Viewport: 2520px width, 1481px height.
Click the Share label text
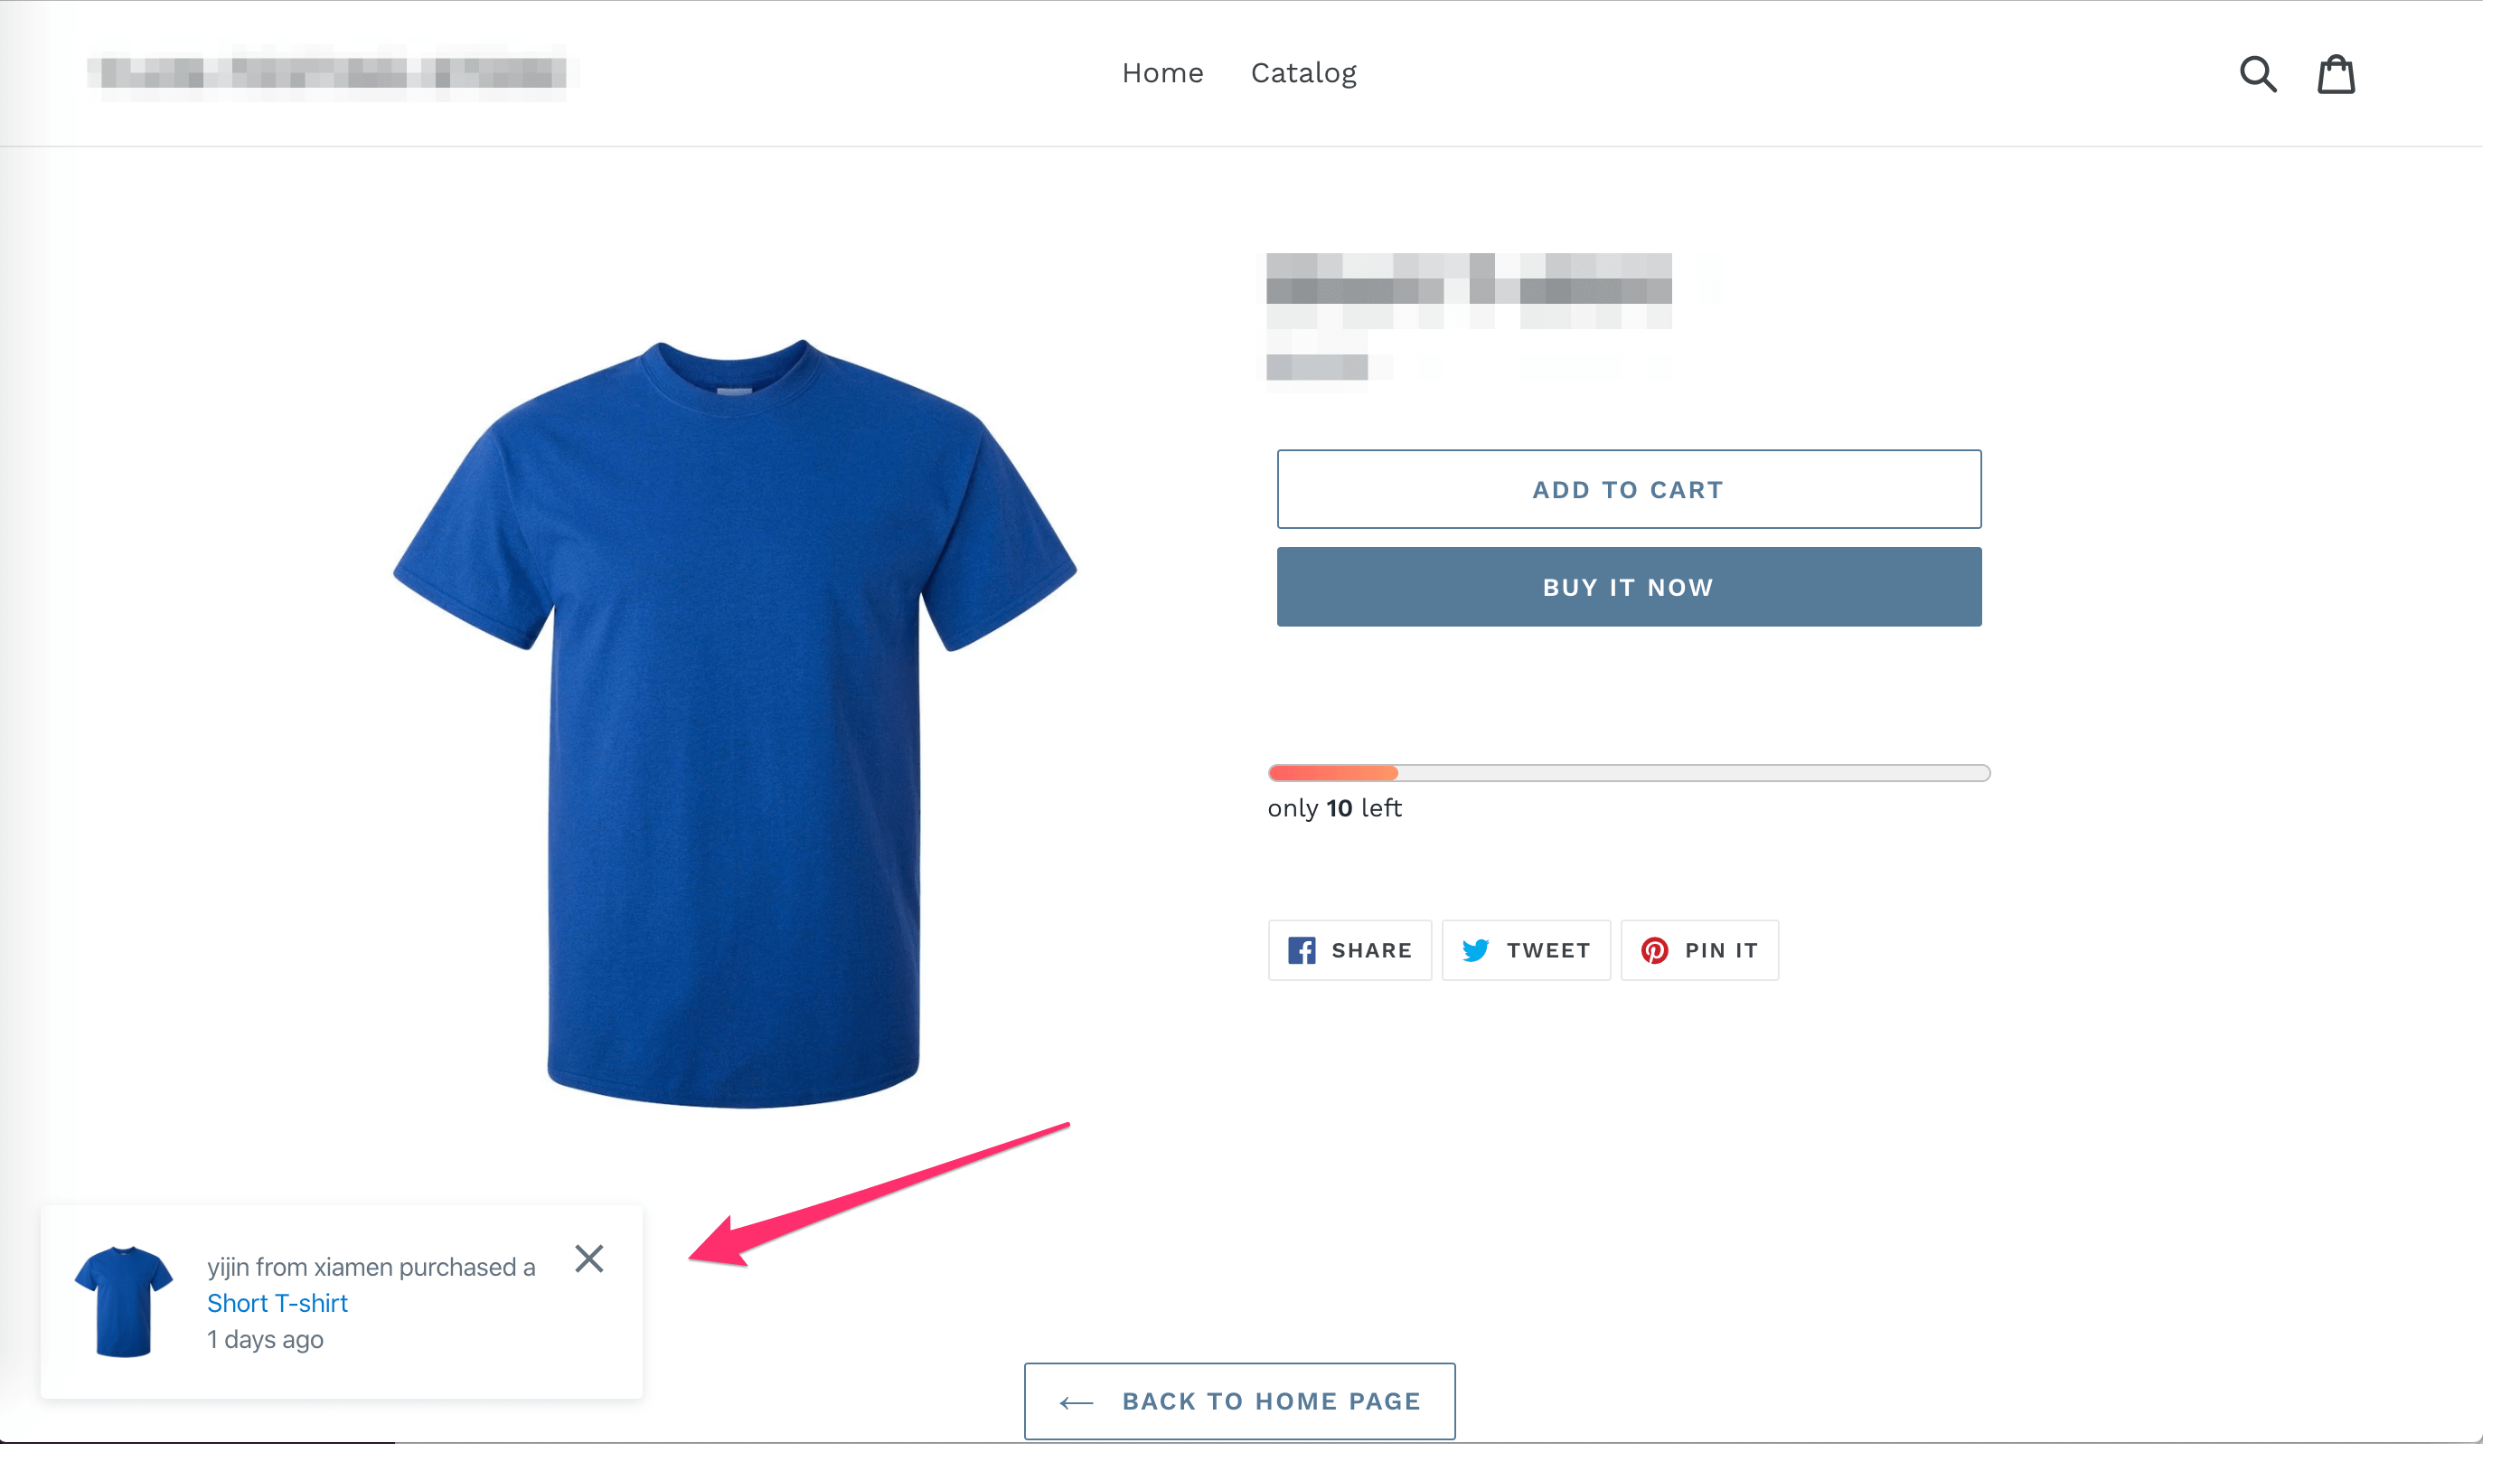pyautogui.click(x=1371, y=950)
